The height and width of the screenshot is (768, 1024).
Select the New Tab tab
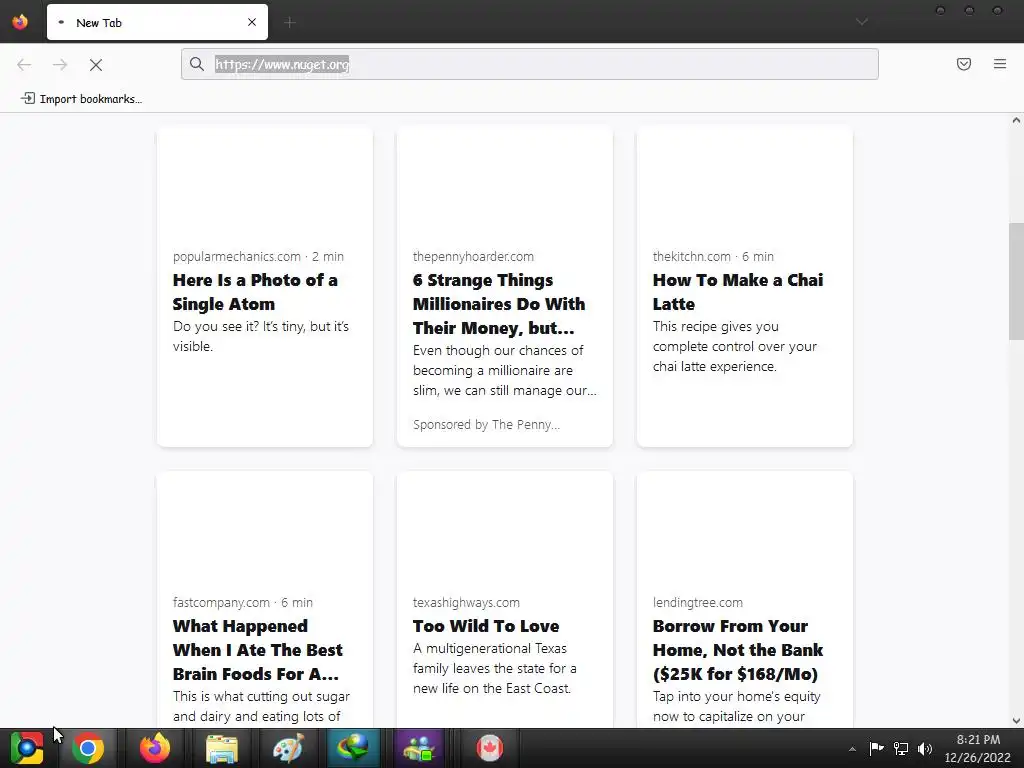157,22
